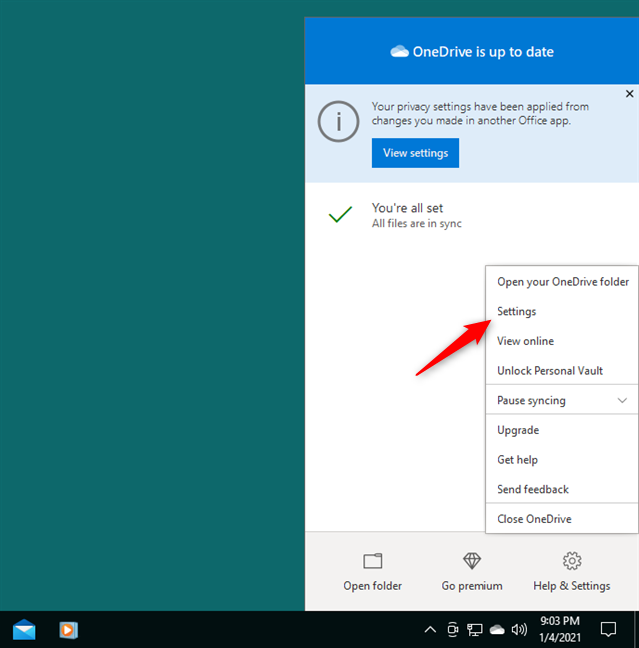
Task: Click the Help & Settings gear icon
Action: click(572, 561)
